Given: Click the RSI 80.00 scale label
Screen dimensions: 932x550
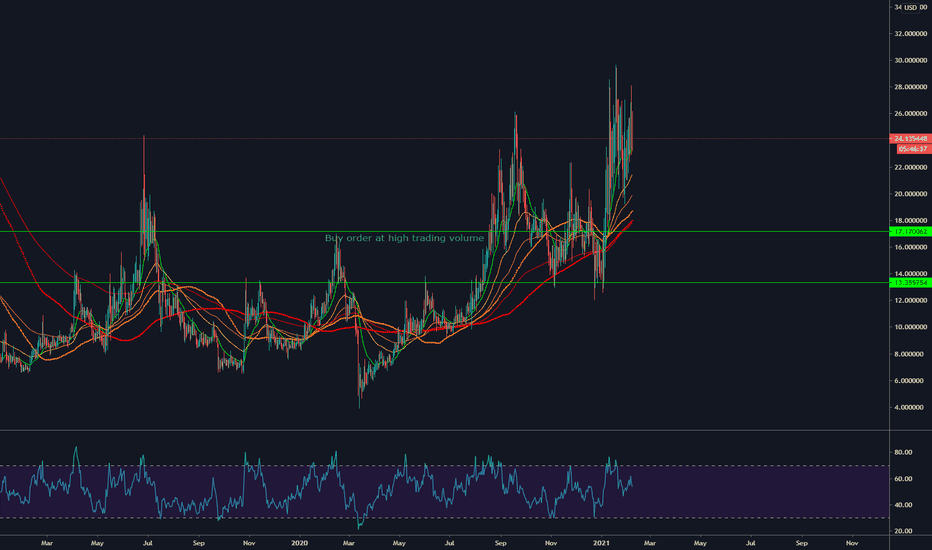Looking at the screenshot, I should pyautogui.click(x=903, y=452).
